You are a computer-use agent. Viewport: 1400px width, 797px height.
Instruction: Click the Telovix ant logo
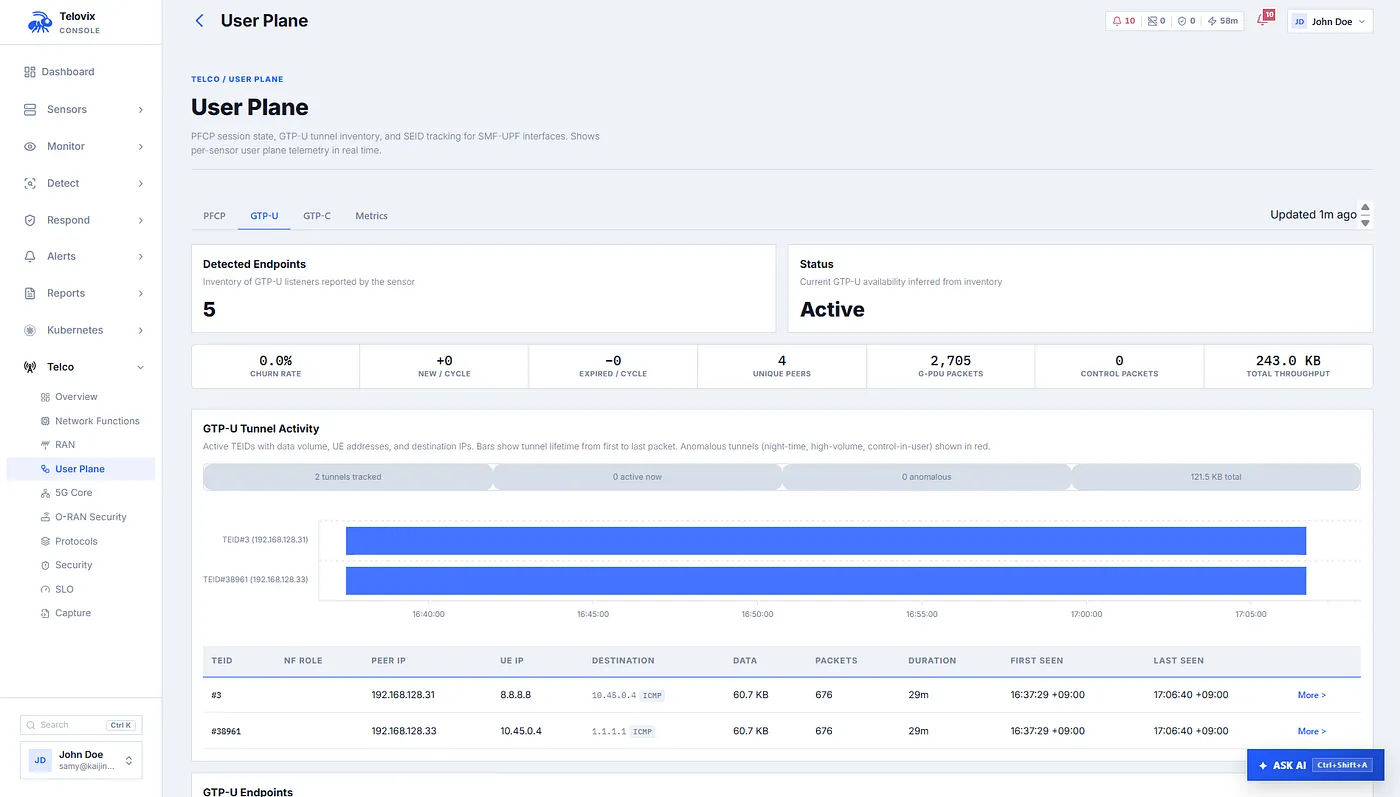[40, 22]
